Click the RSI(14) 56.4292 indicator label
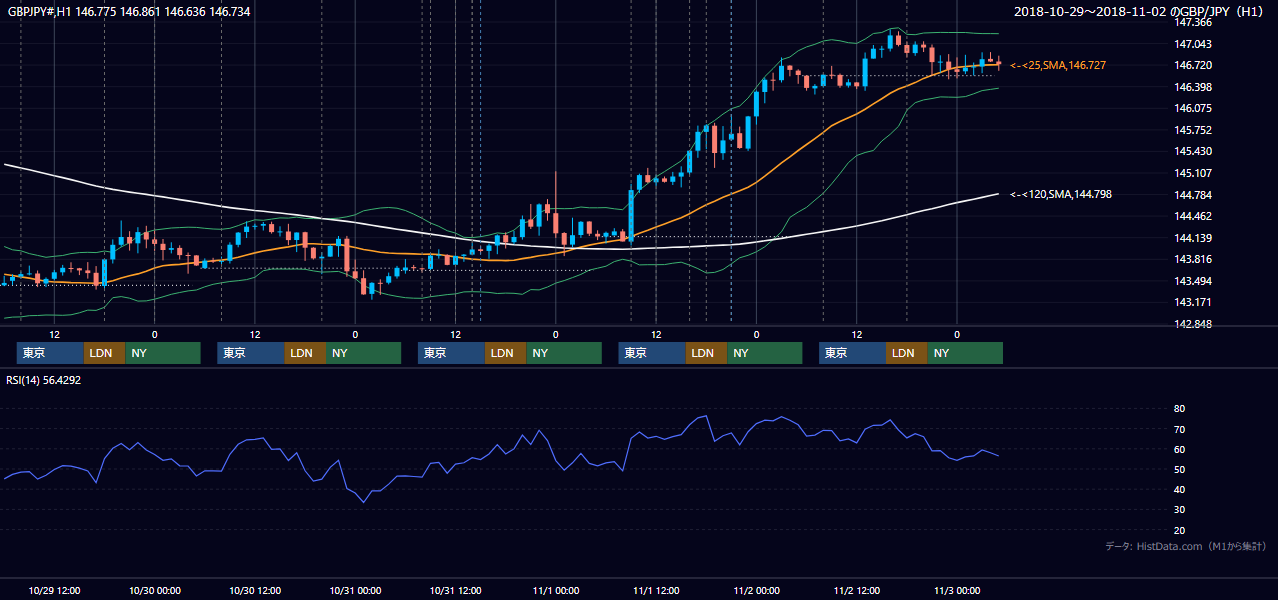This screenshot has height=600, width=1278. click(x=43, y=380)
